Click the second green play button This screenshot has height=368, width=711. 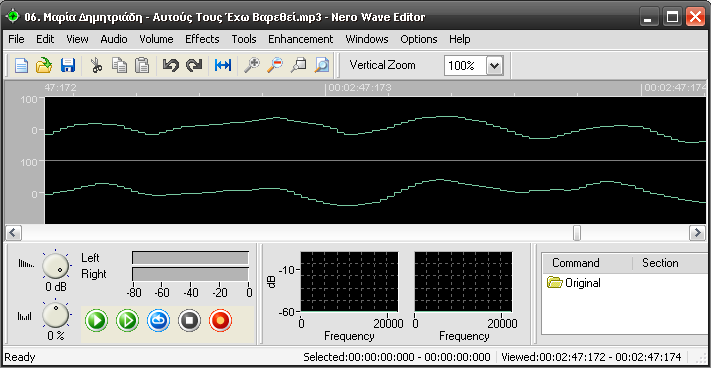point(127,321)
